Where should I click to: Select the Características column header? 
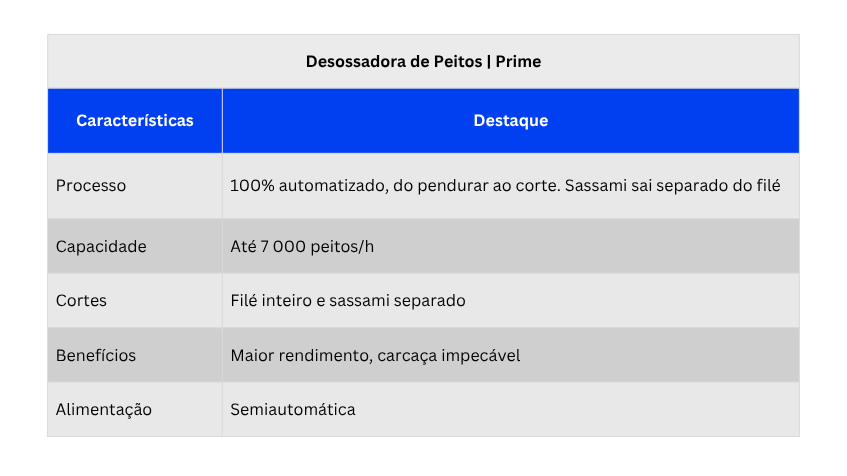pyautogui.click(x=135, y=120)
